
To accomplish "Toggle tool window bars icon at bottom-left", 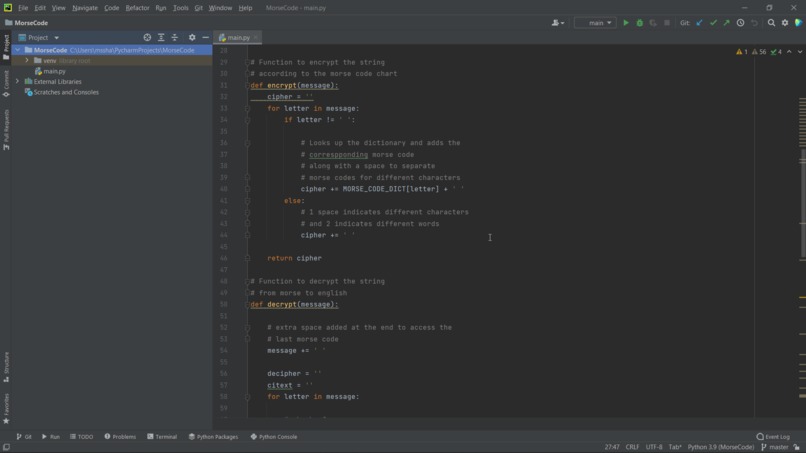I will point(6,447).
